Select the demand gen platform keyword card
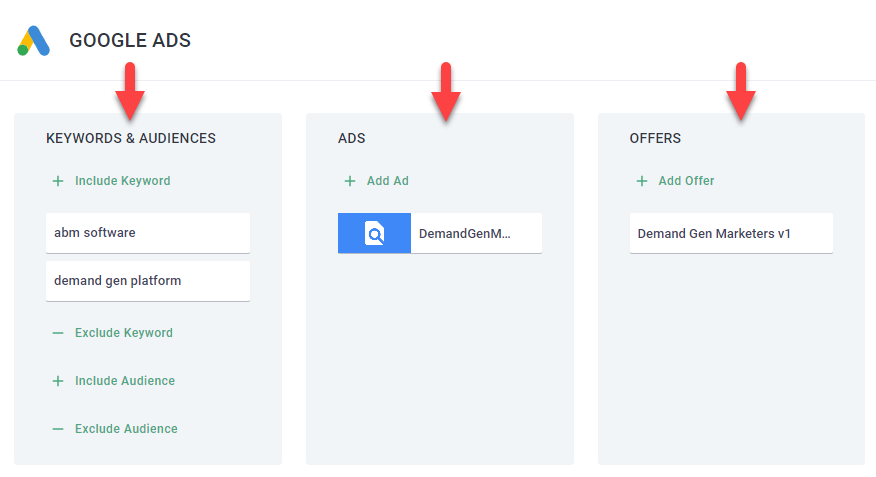Screen dimensions: 876x477 148,281
